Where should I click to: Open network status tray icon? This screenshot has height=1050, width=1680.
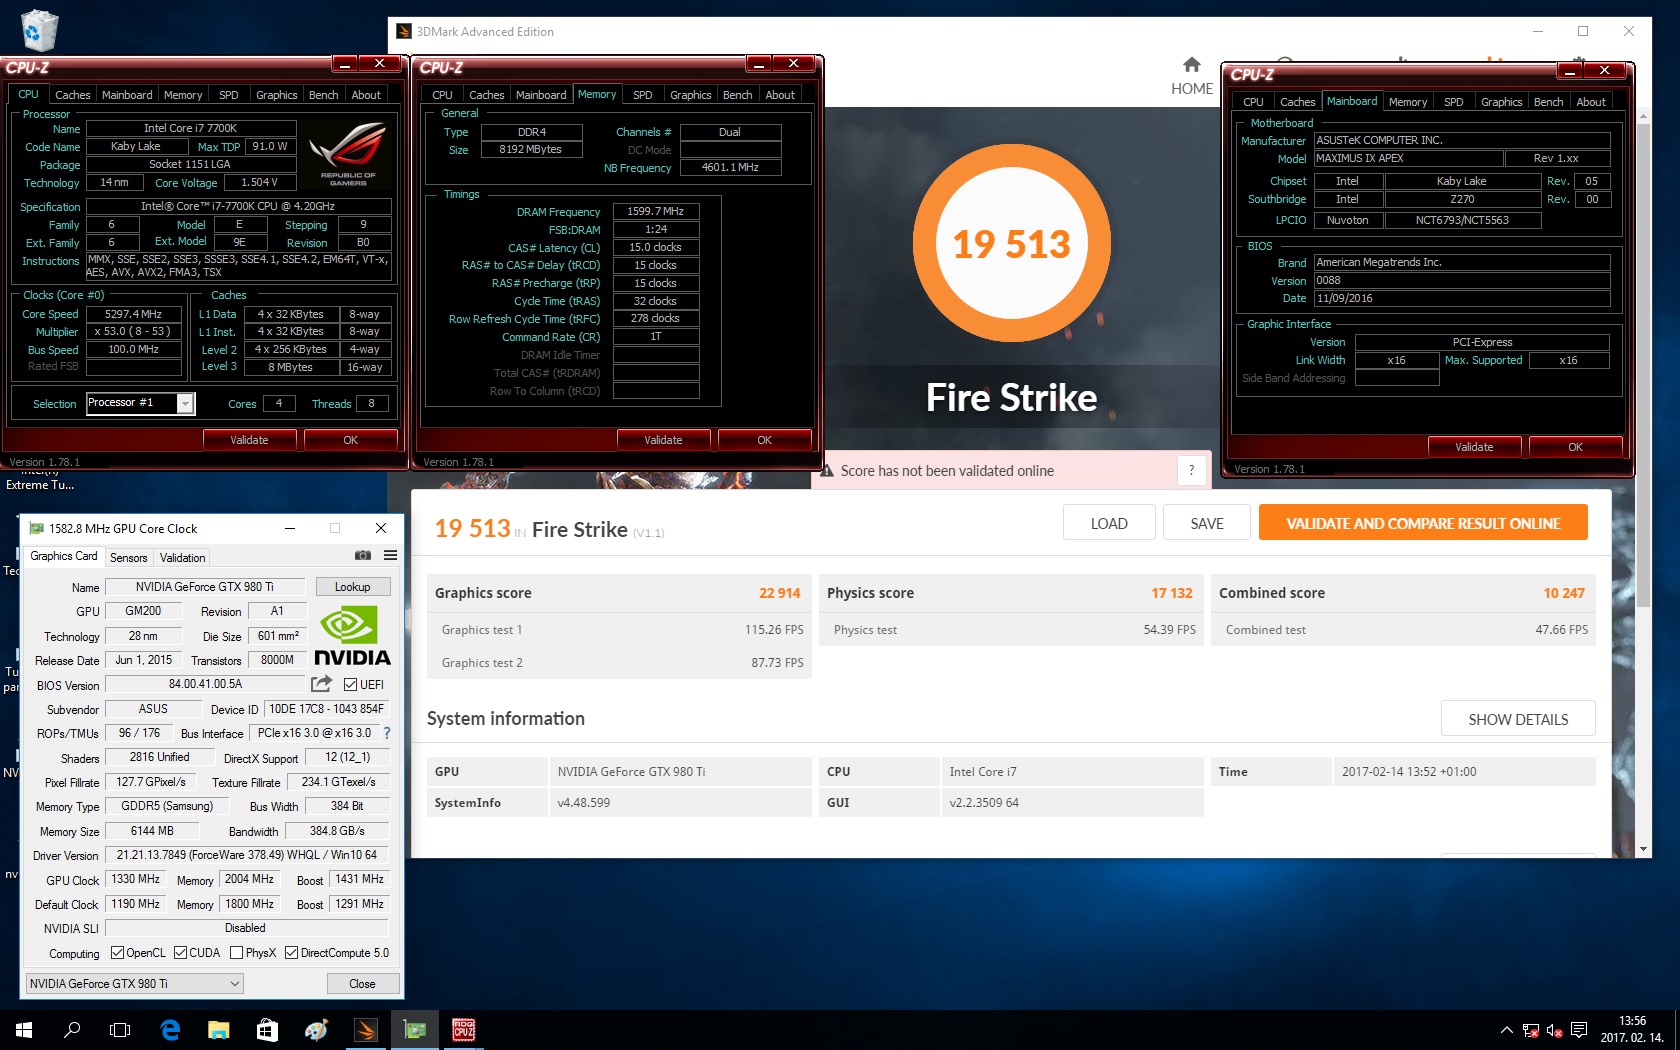(1530, 1030)
